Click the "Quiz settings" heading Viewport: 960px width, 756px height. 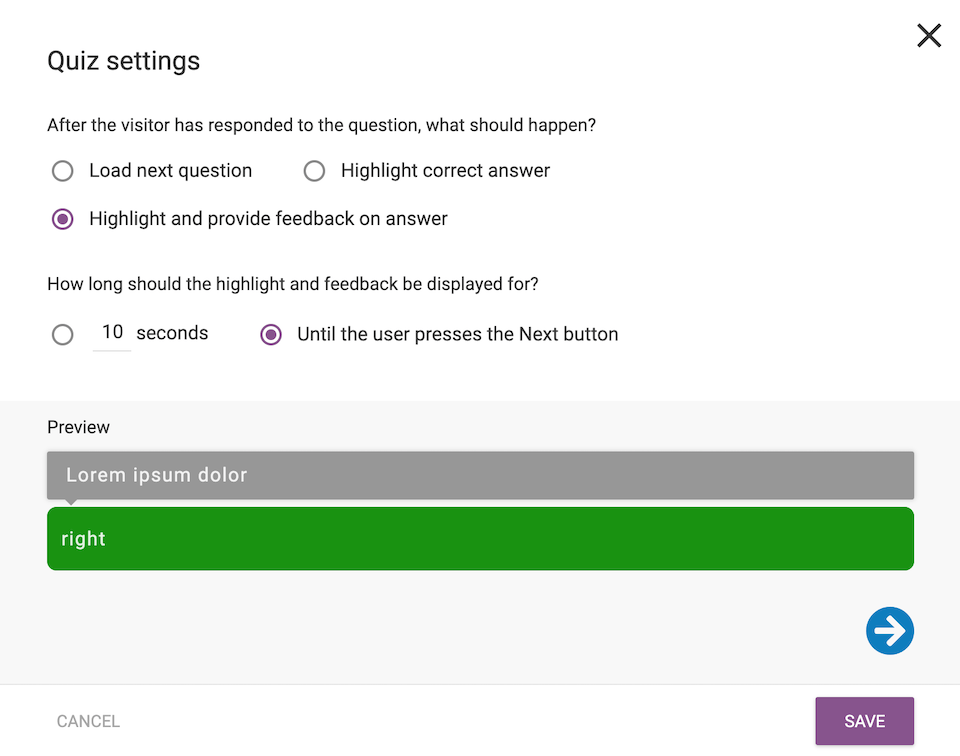point(124,61)
